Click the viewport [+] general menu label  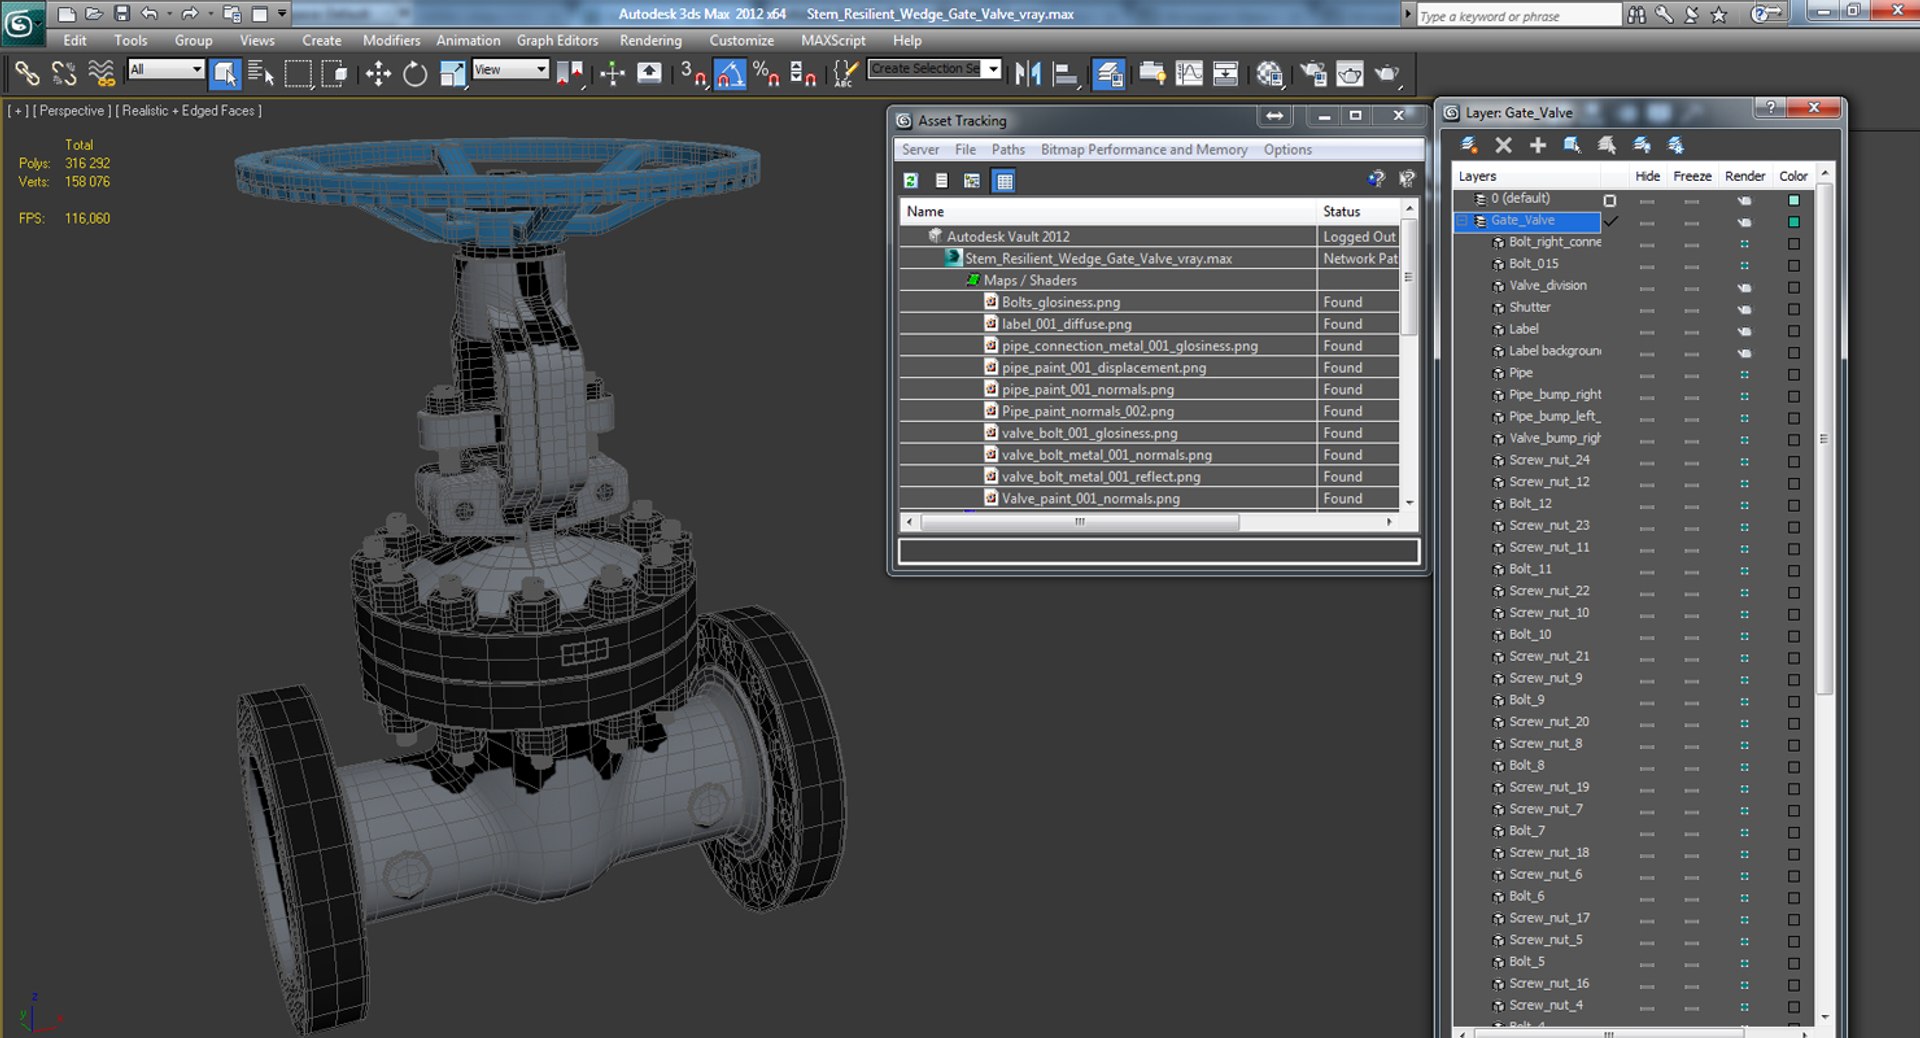(x=18, y=111)
